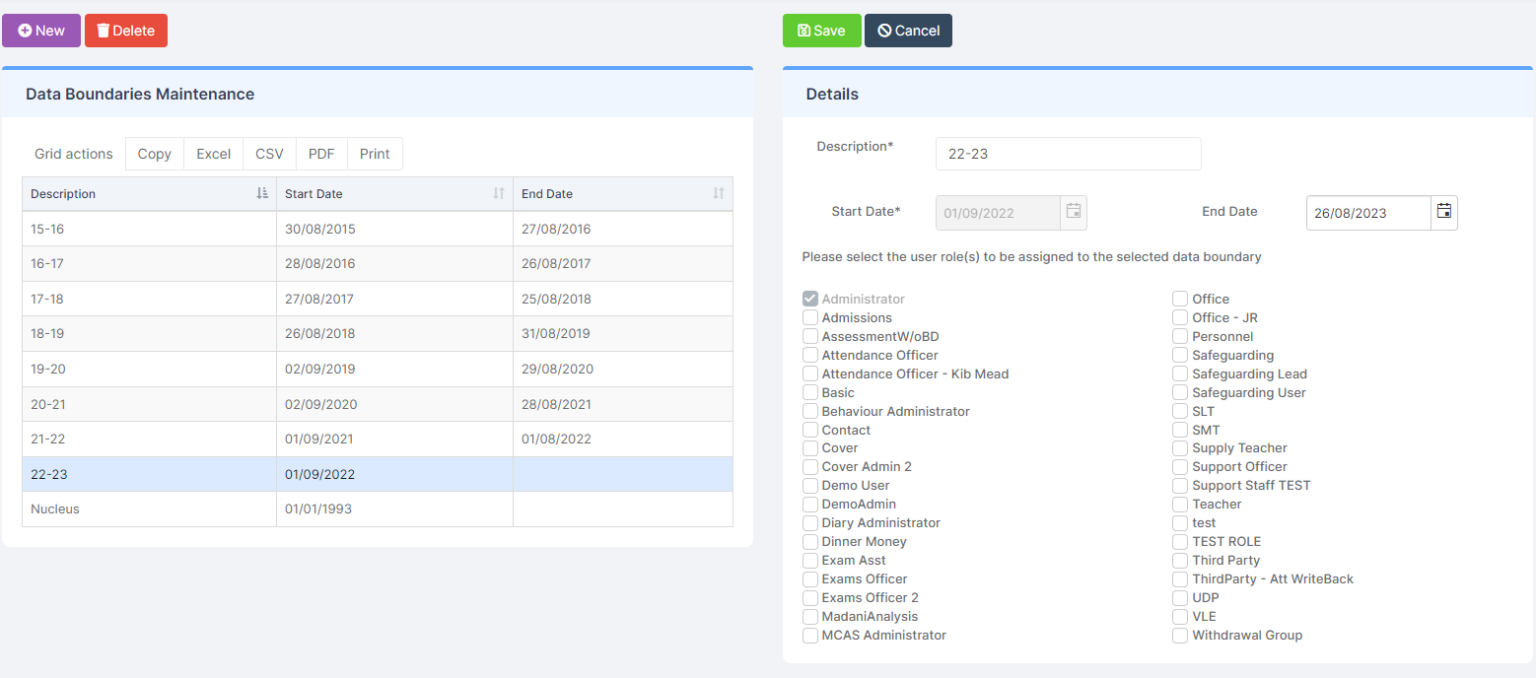Select the Copy grid action
Image resolution: width=1536 pixels, height=678 pixels.
(x=153, y=153)
